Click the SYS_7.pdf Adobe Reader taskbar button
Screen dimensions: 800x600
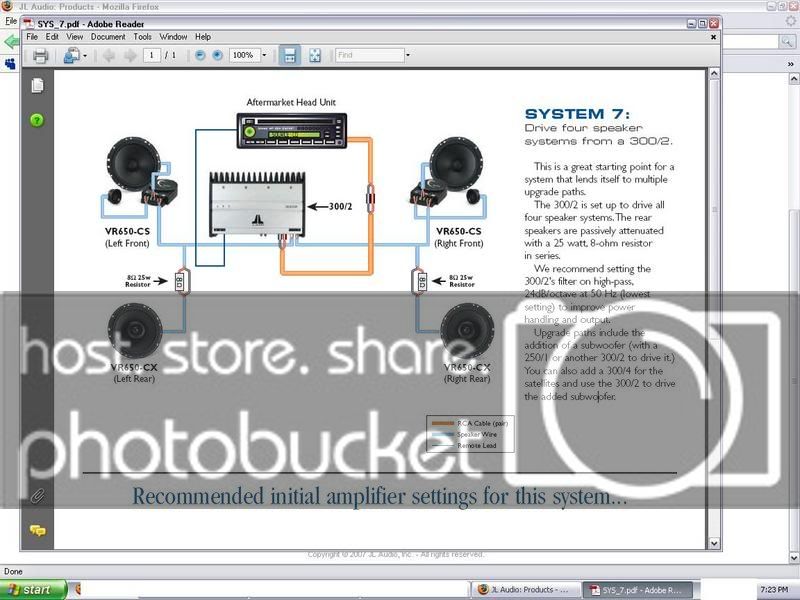pos(637,590)
